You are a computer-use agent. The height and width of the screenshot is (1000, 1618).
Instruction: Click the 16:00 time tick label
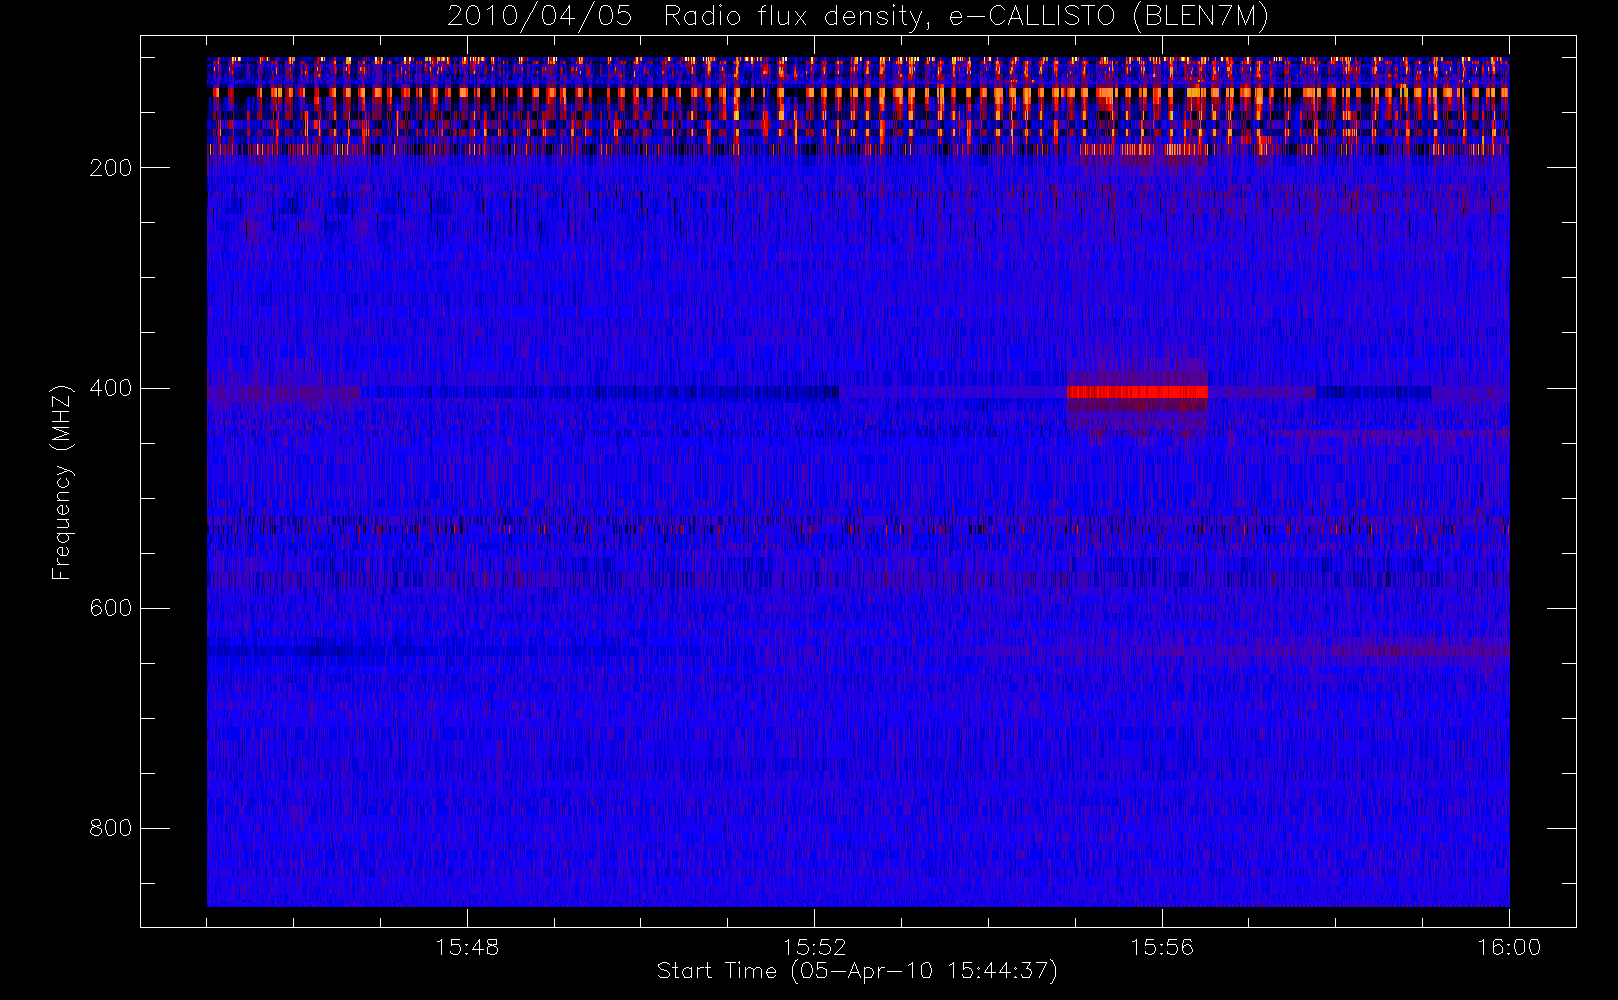pos(1509,947)
